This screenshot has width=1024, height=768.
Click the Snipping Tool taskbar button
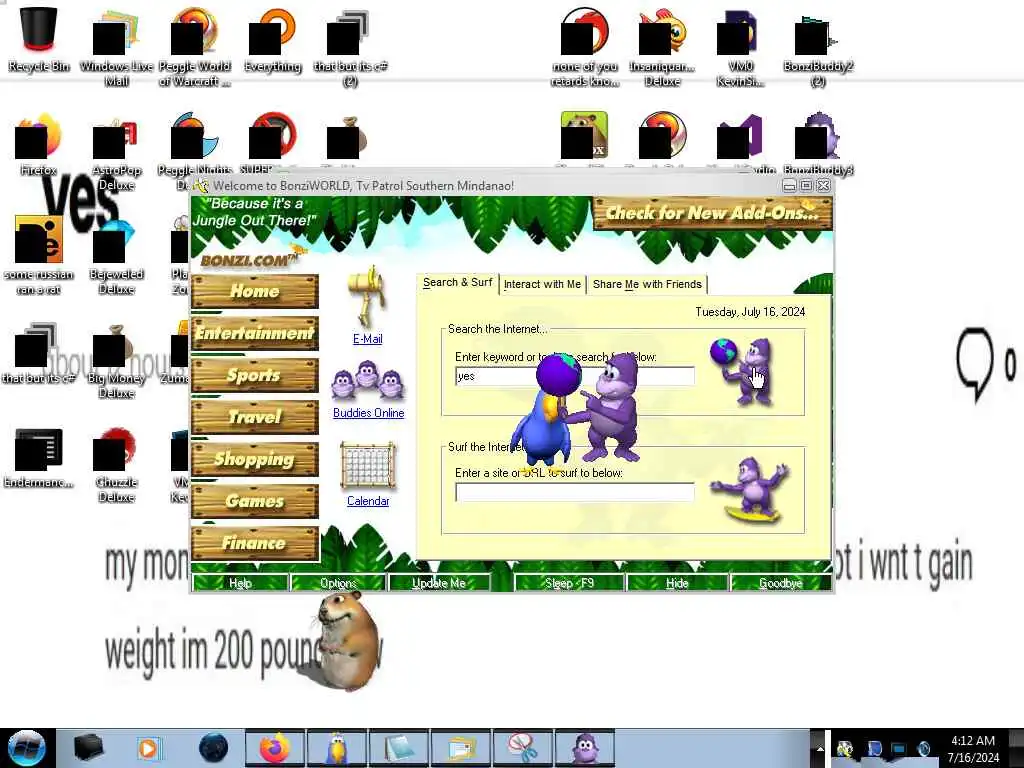point(522,748)
